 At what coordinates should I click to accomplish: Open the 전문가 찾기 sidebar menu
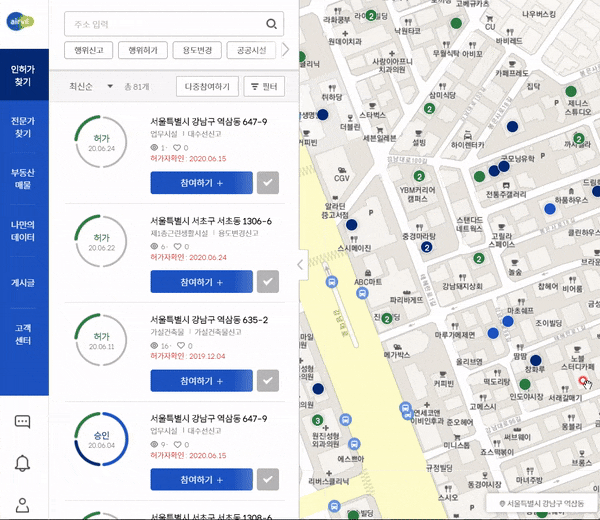point(23,127)
